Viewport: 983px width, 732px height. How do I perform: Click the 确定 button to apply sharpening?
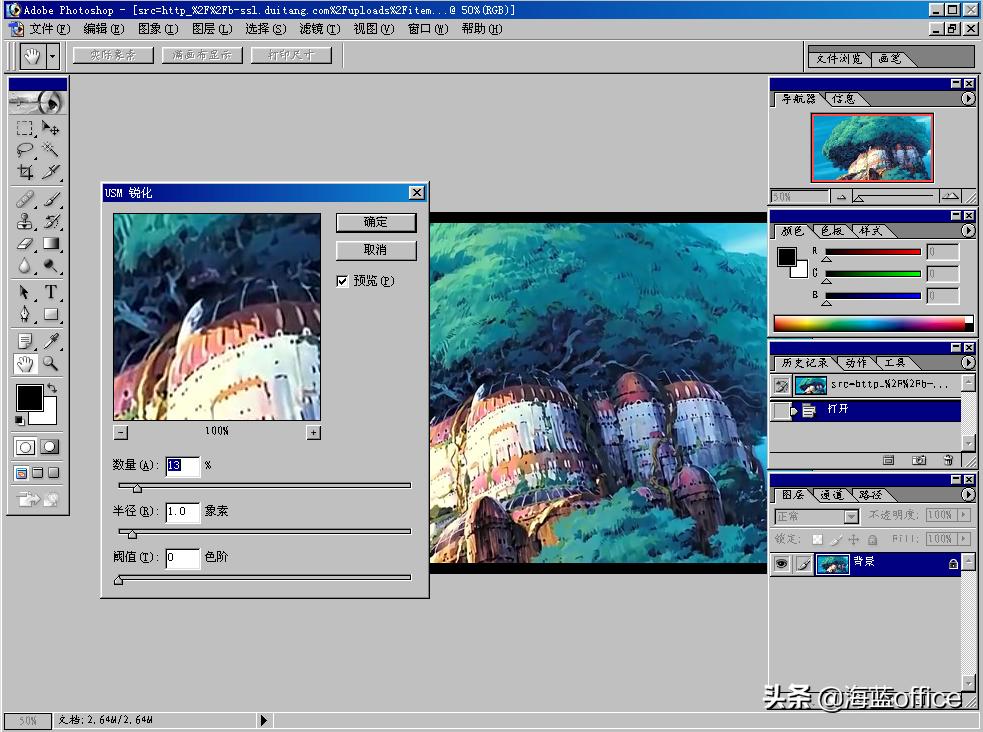pyautogui.click(x=375, y=222)
